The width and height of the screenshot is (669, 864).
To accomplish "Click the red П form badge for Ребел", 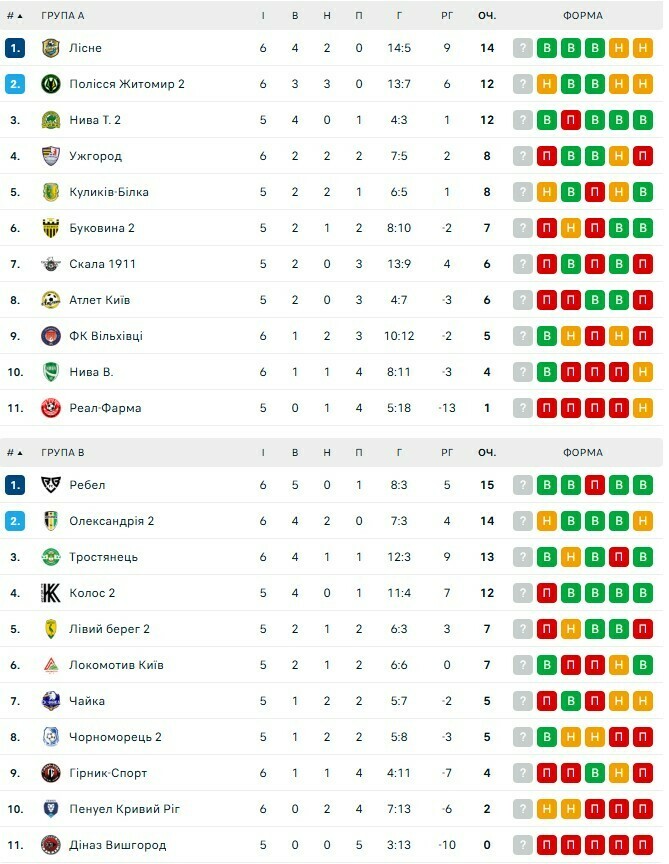I will coord(595,485).
